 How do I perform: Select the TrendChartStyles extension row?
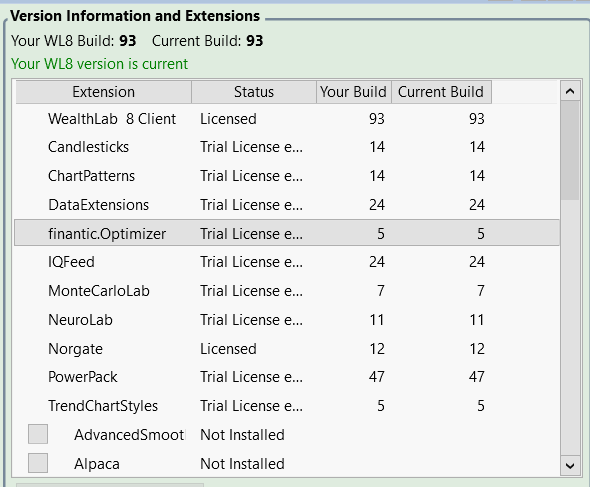(287, 406)
